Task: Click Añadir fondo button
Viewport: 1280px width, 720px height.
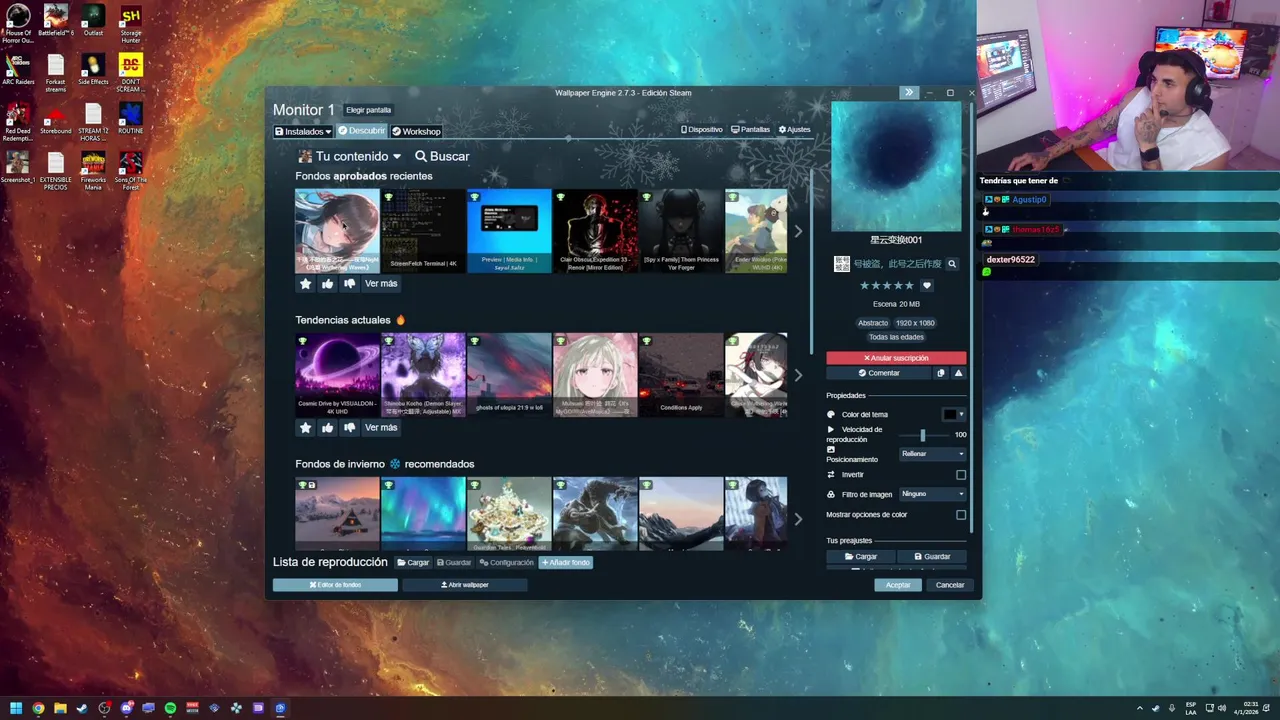Action: click(566, 563)
